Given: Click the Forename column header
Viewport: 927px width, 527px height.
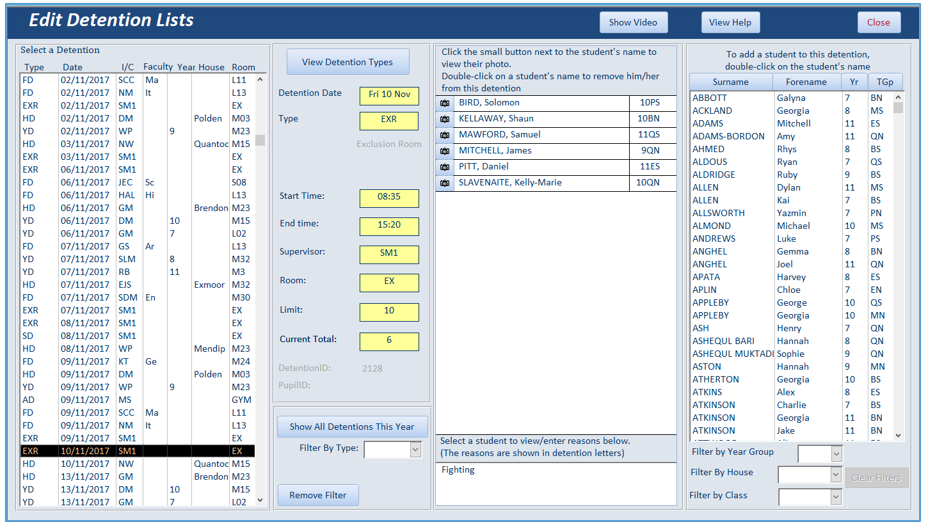Looking at the screenshot, I should pyautogui.click(x=806, y=82).
